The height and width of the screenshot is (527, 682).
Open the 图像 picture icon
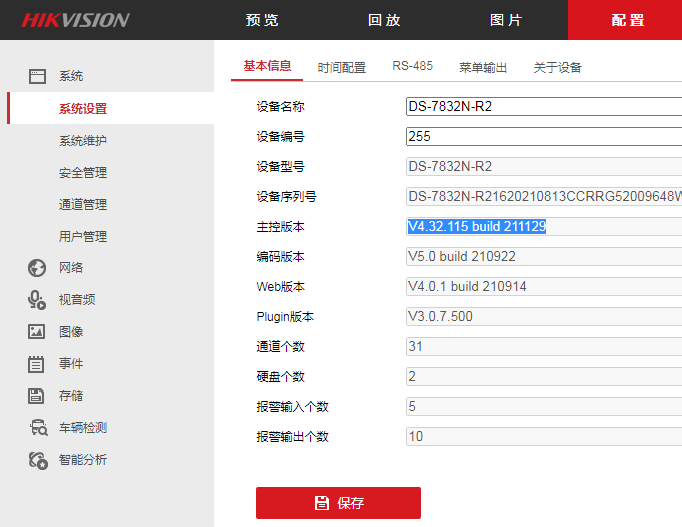(37, 332)
